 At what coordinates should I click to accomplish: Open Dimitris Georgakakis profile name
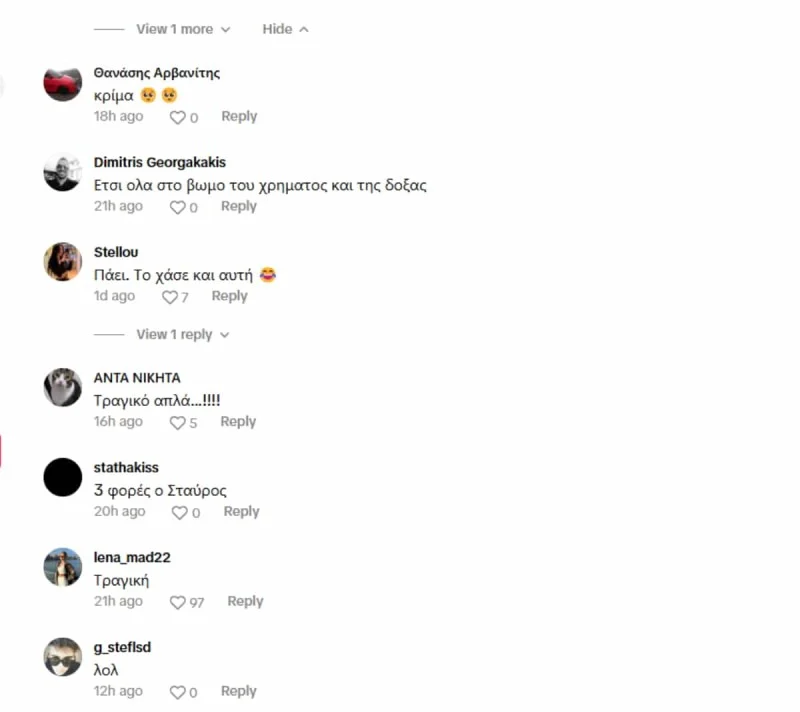pos(160,162)
